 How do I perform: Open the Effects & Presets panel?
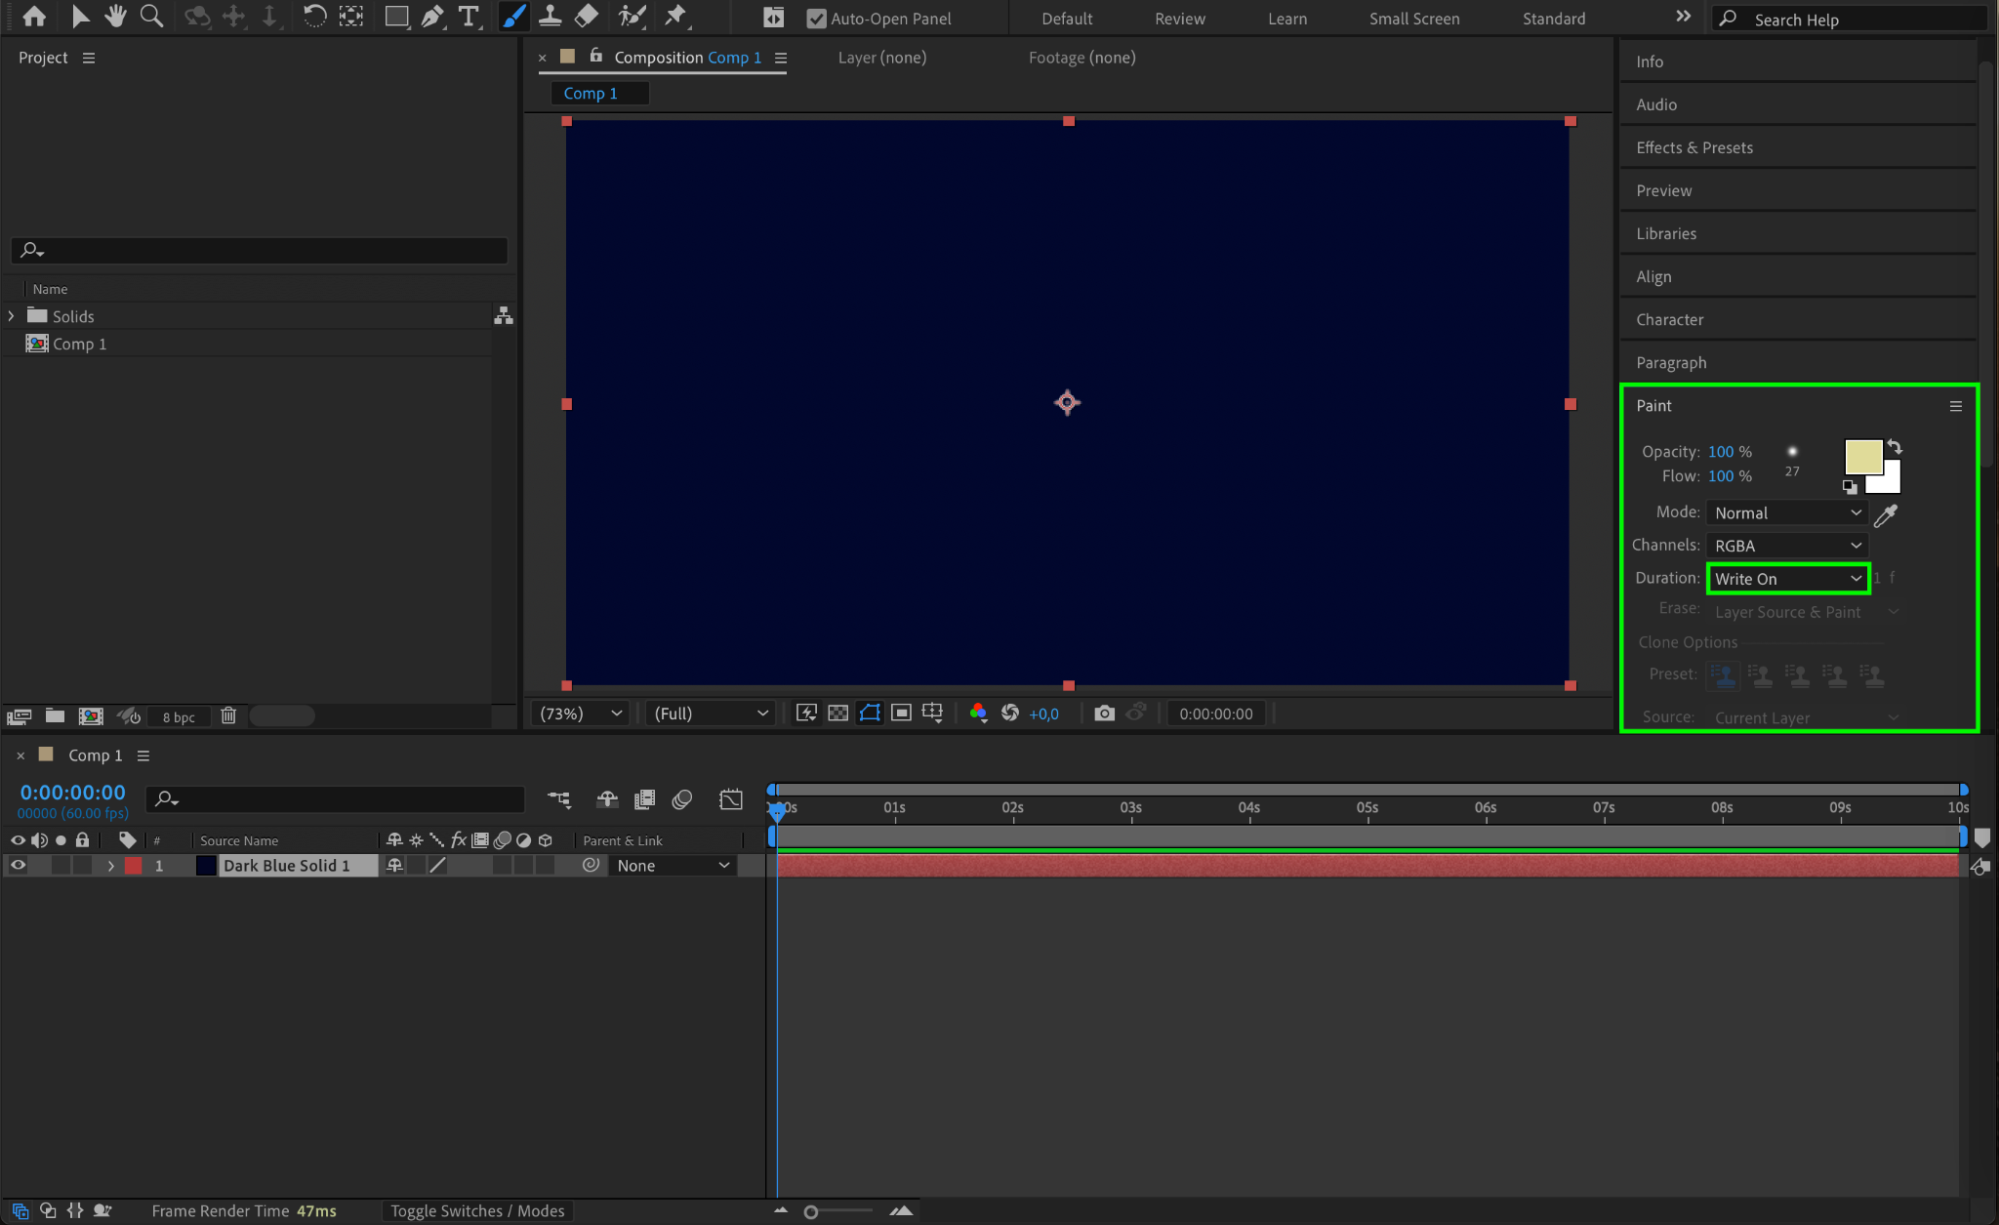click(x=1694, y=148)
